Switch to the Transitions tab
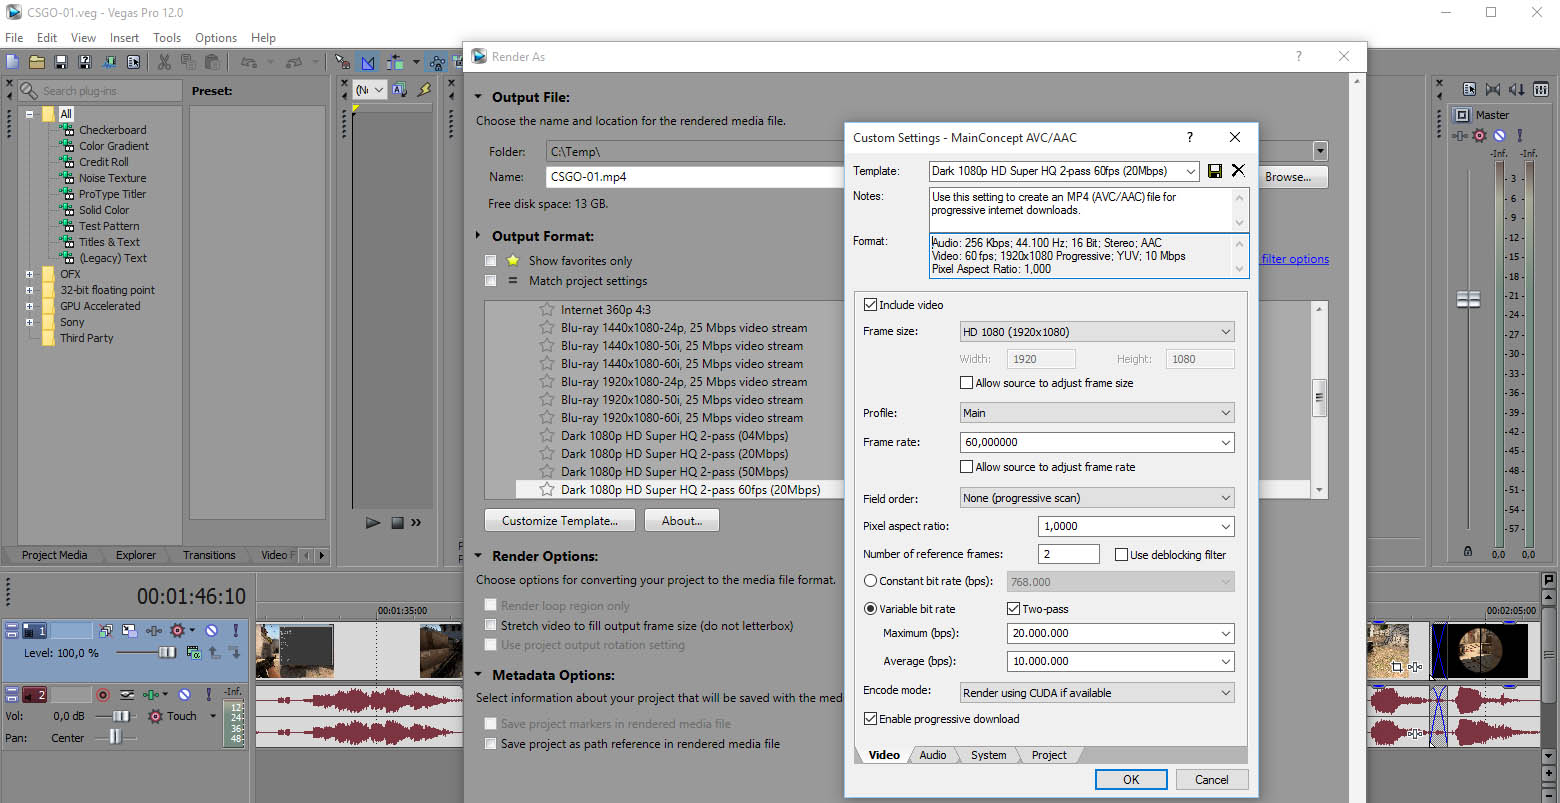 (209, 555)
